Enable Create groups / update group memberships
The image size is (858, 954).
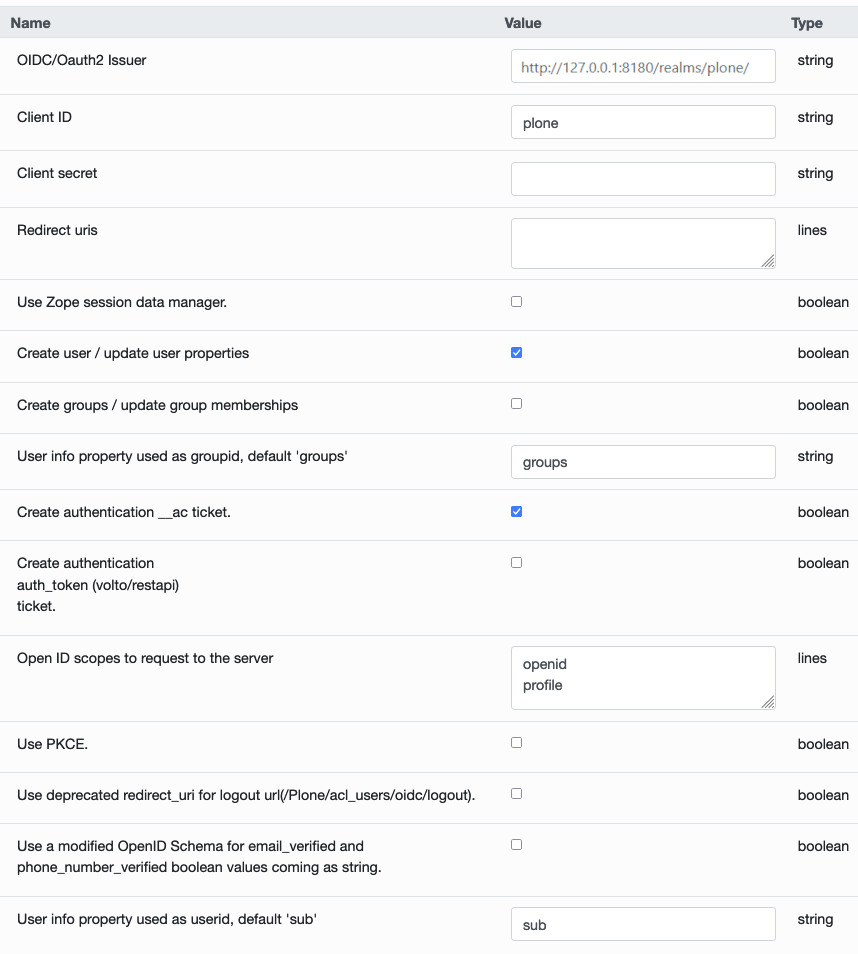[516, 404]
